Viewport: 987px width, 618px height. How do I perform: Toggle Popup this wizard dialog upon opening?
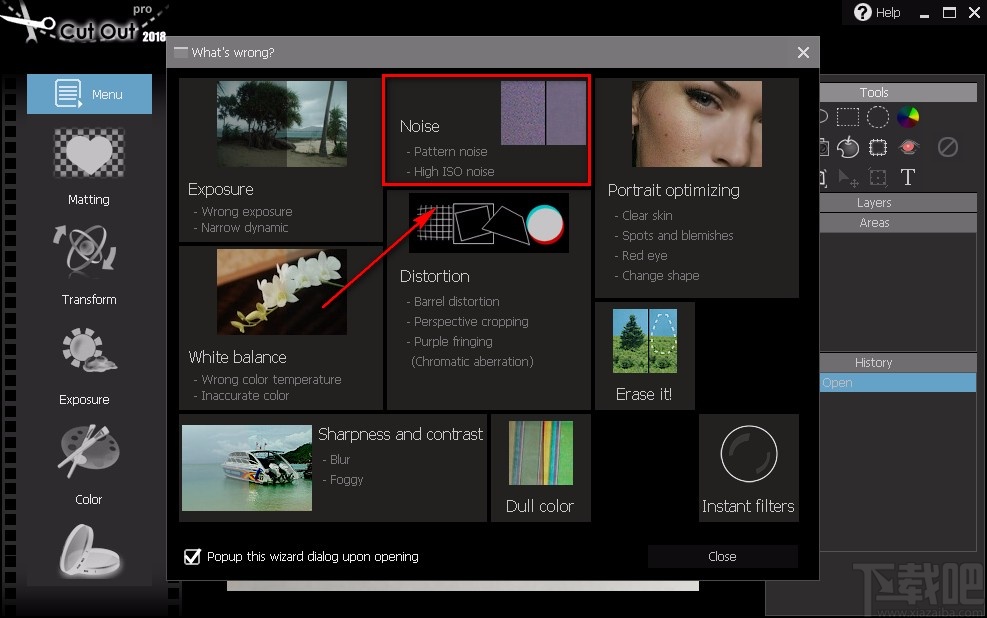[192, 556]
